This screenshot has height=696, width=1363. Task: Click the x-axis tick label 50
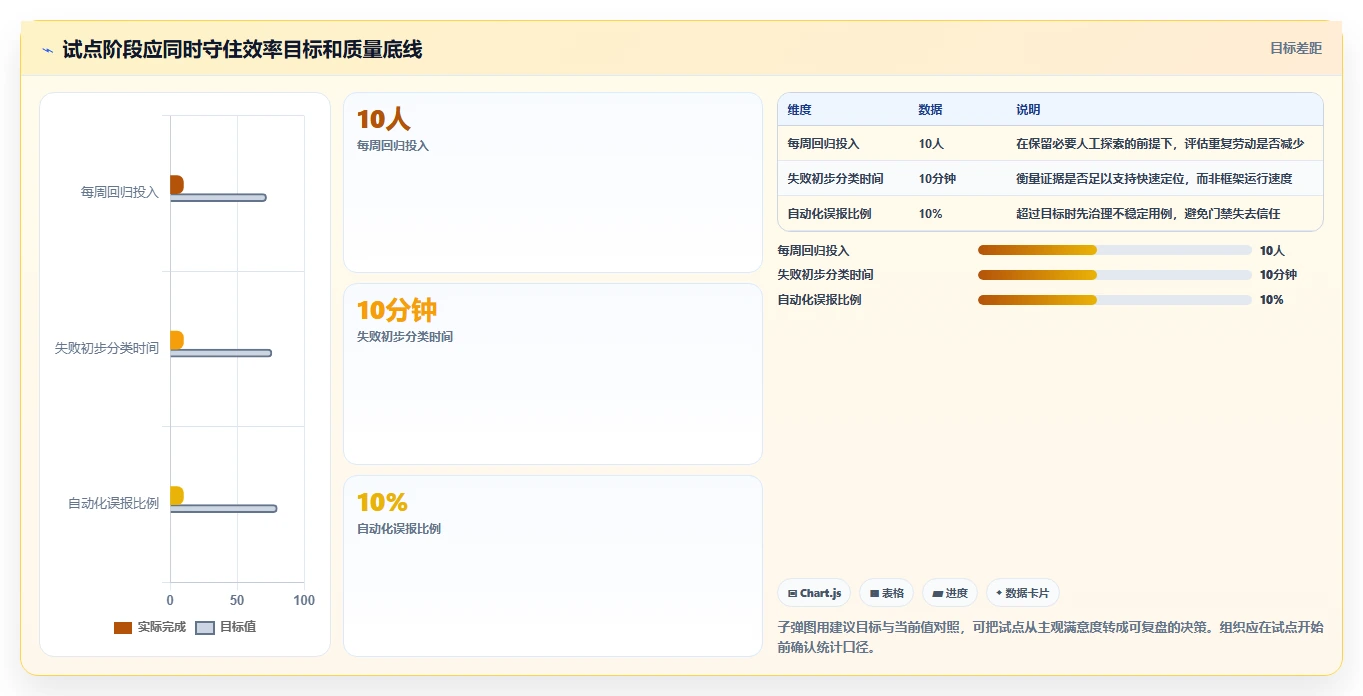click(x=237, y=600)
